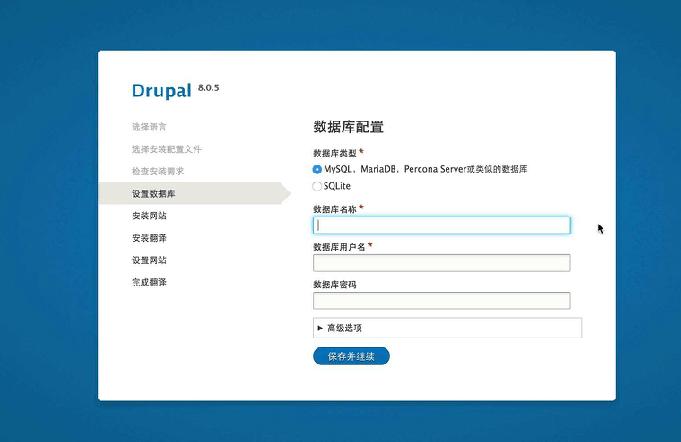Focus the 数据库用户名 text box
Image resolution: width=681 pixels, height=442 pixels.
pyautogui.click(x=441, y=263)
